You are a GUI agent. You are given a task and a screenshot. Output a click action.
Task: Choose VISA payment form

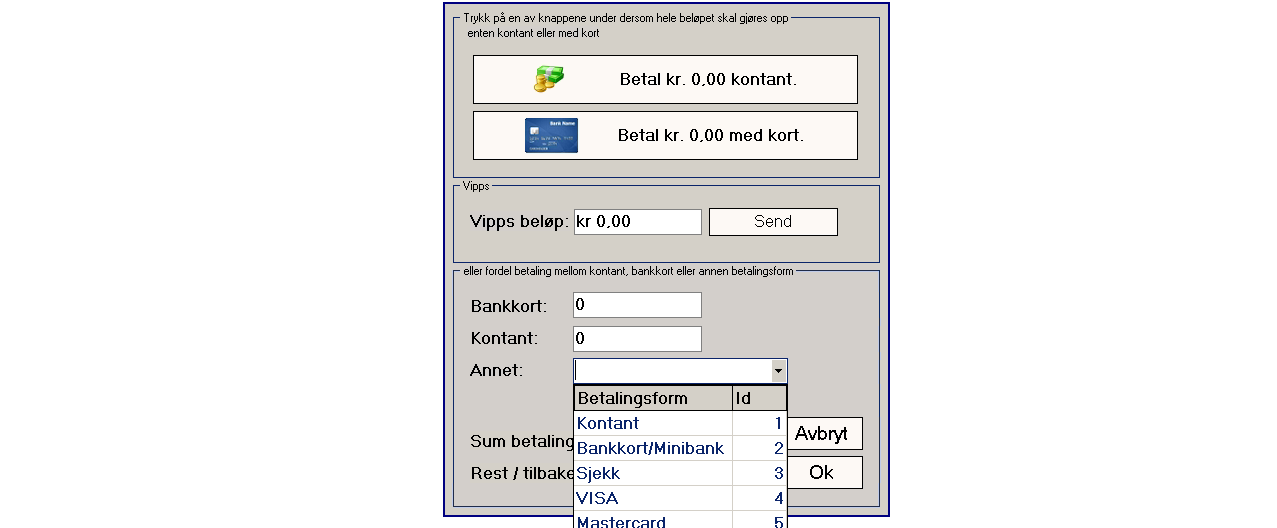point(654,498)
